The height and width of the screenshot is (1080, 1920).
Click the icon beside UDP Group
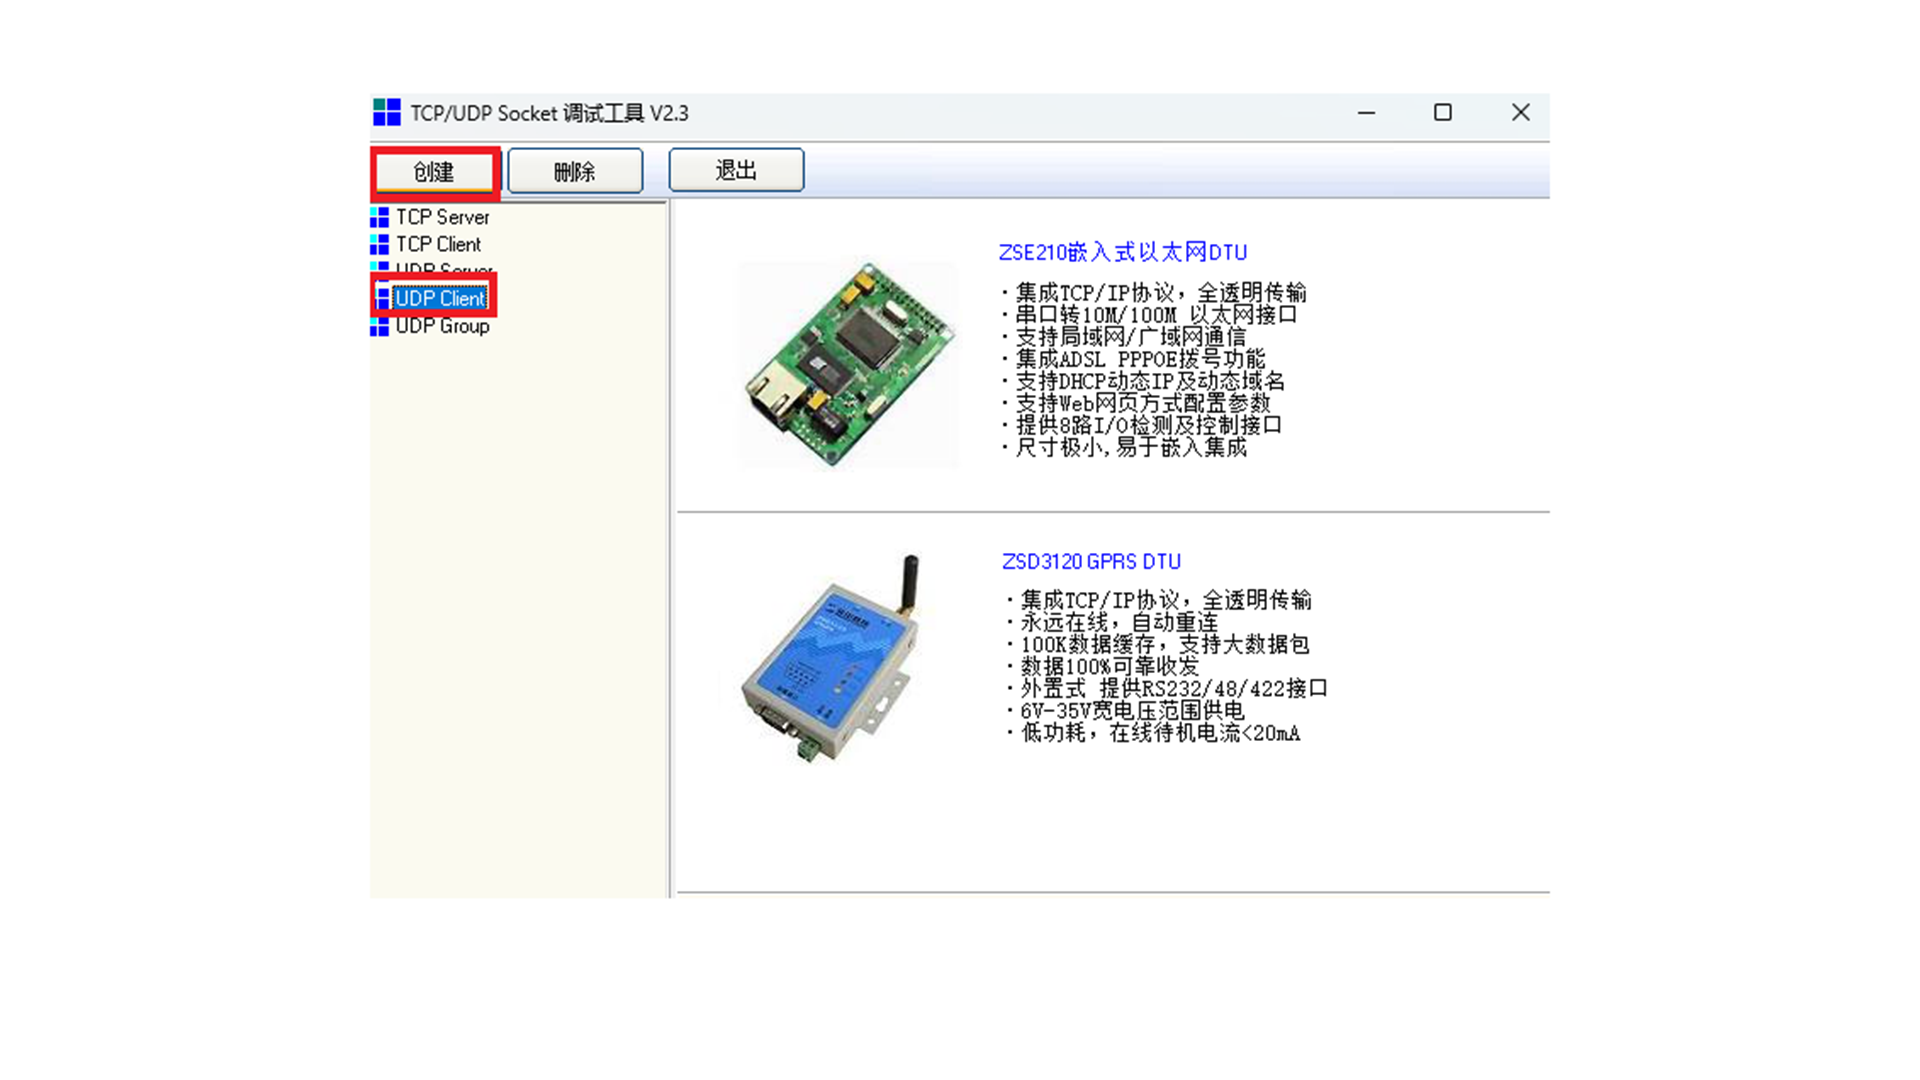click(x=380, y=326)
